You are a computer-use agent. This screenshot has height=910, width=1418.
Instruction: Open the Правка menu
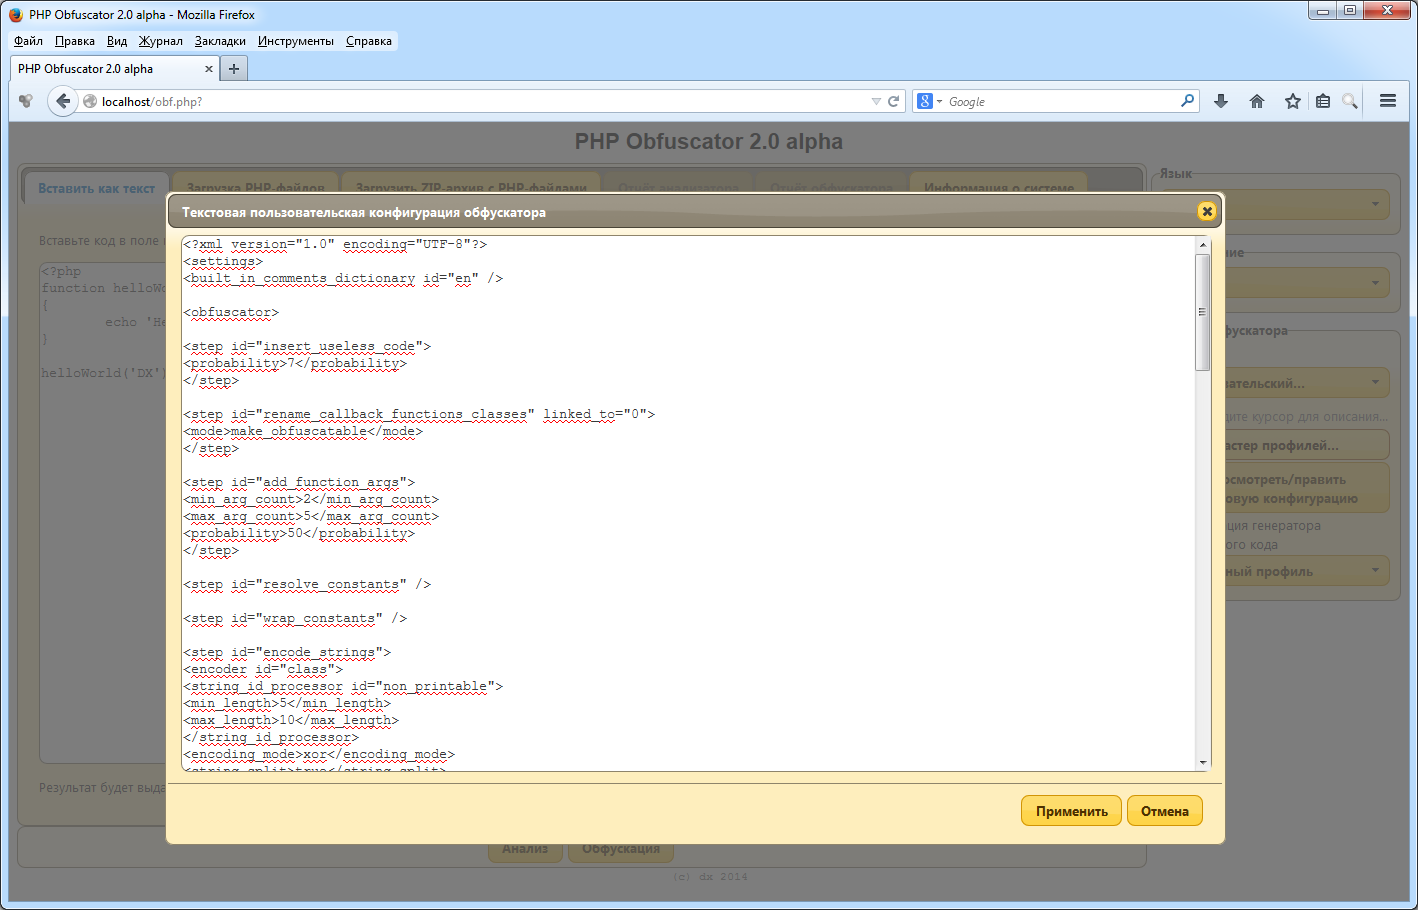tap(75, 41)
